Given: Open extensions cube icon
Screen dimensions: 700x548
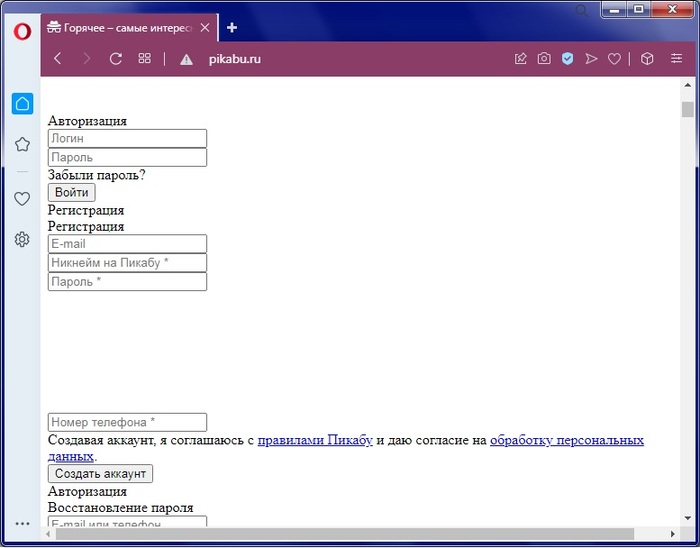Looking at the screenshot, I should (647, 58).
